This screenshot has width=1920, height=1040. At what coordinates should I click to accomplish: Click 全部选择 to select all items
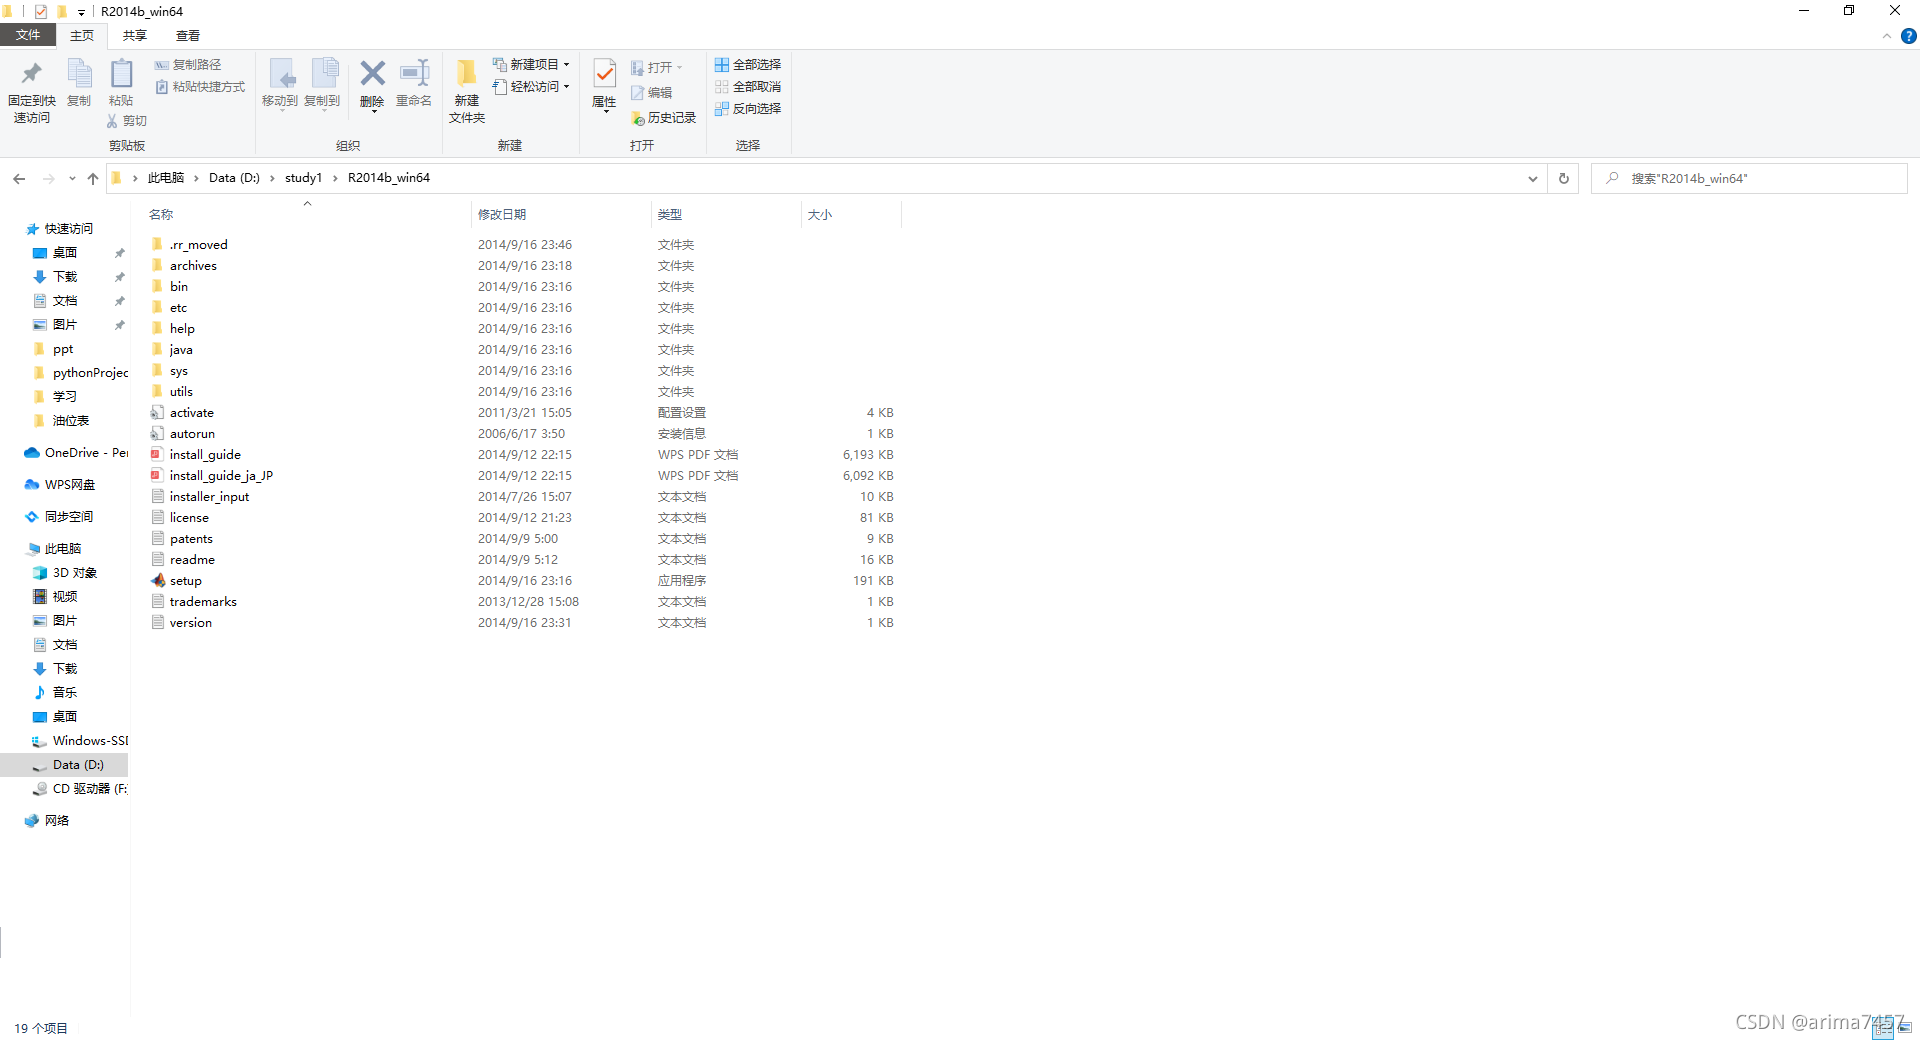tap(748, 64)
